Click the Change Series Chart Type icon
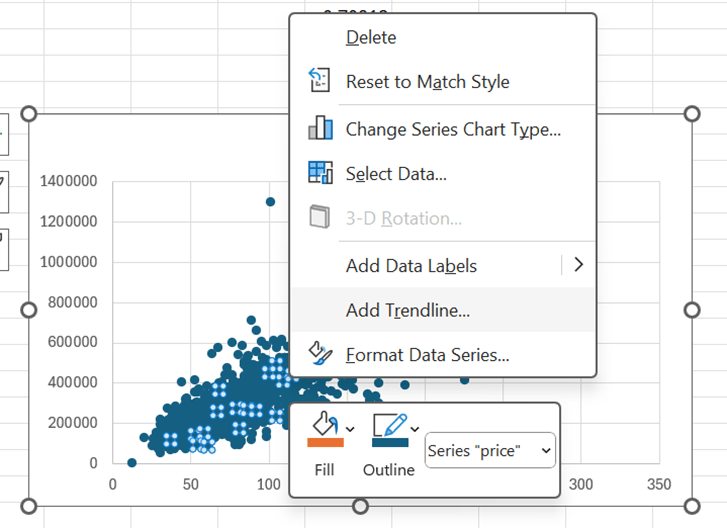 320,129
